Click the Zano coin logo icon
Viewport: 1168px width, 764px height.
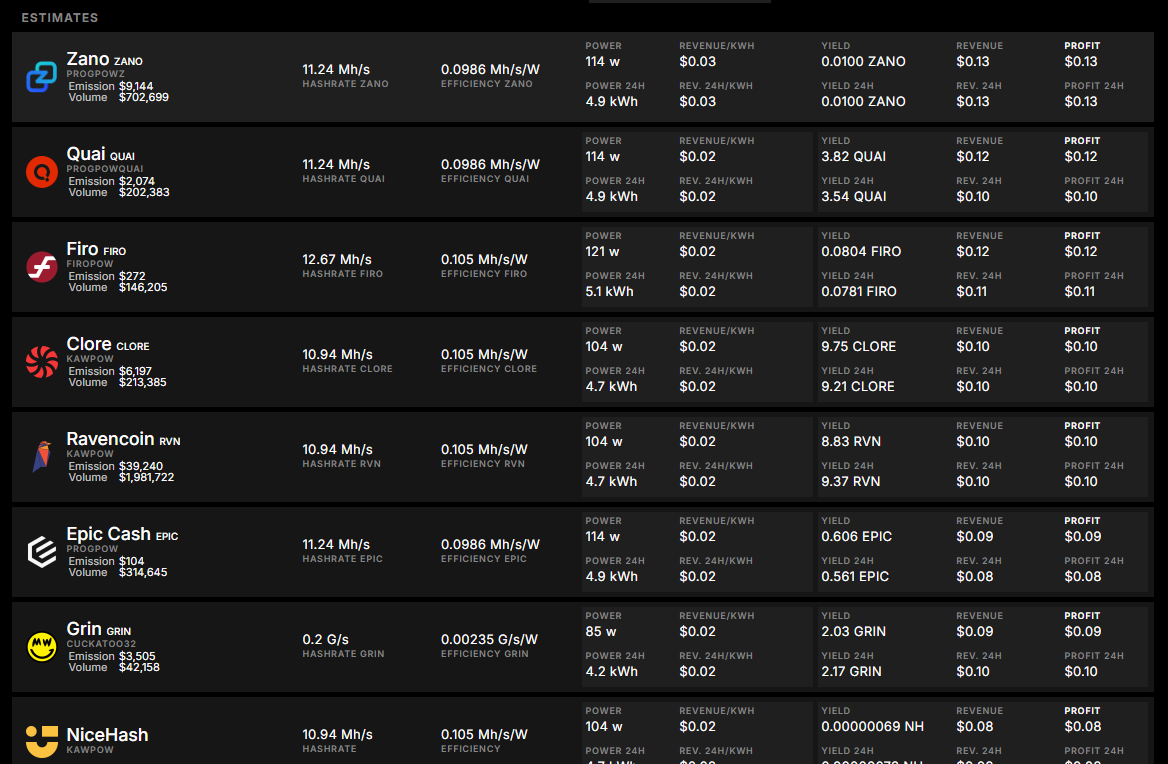pyautogui.click(x=42, y=77)
